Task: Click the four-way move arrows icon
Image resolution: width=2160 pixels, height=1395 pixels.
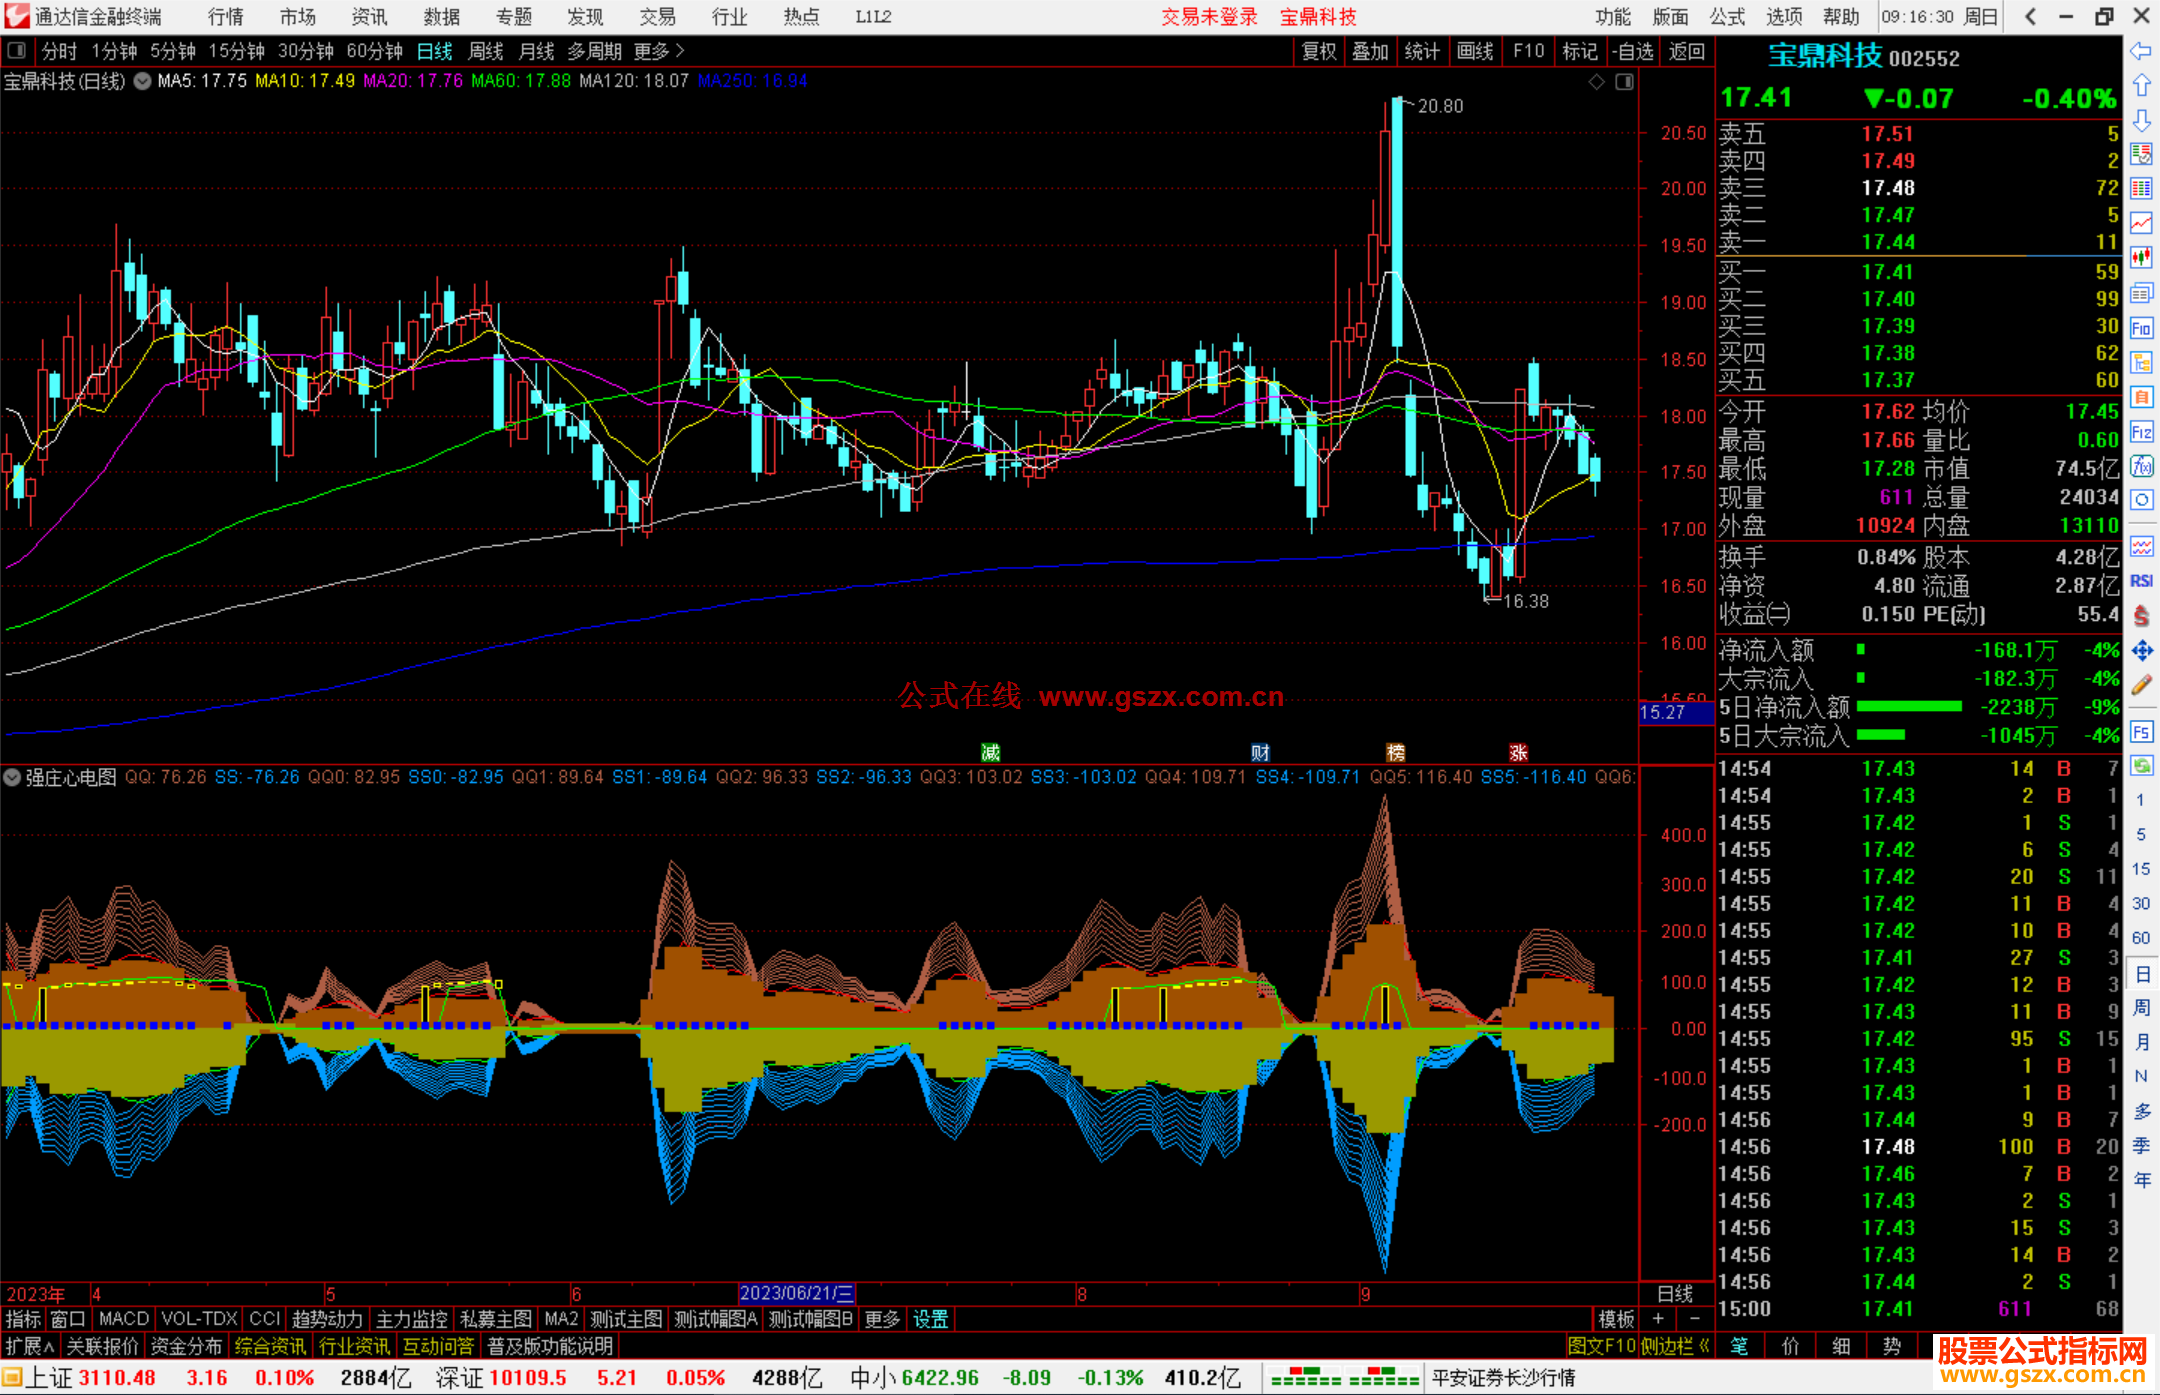Action: pyautogui.click(x=2141, y=651)
